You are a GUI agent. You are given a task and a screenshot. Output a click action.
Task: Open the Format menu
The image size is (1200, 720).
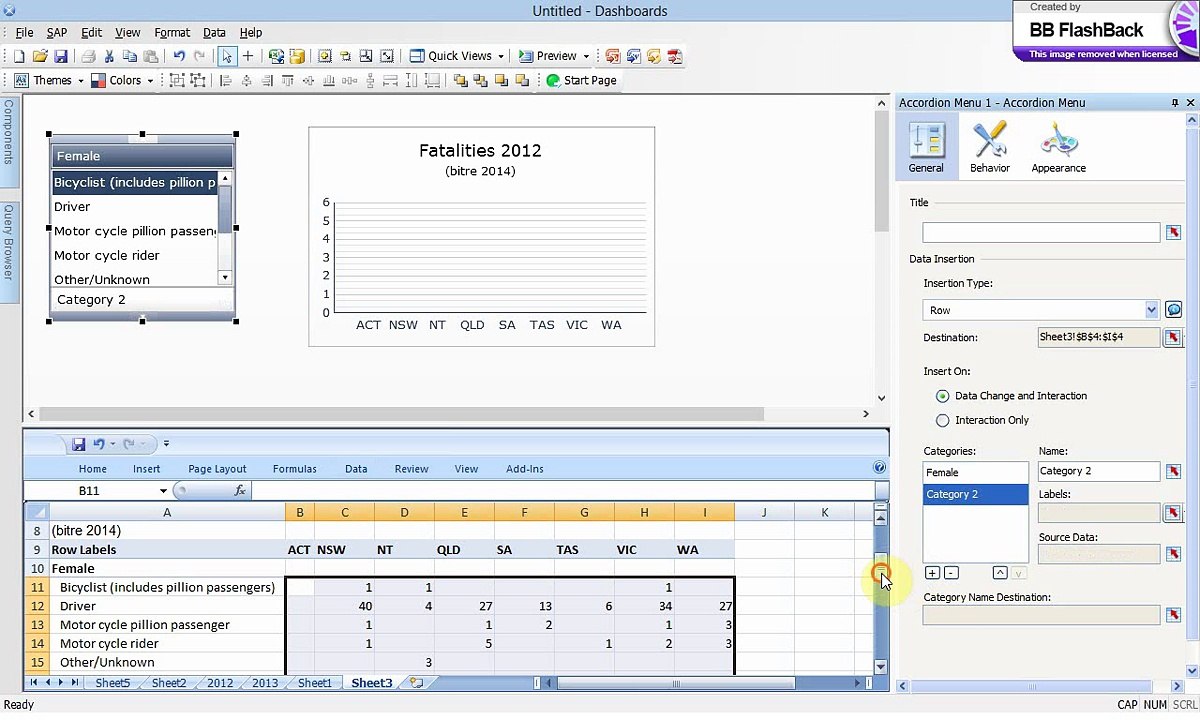(172, 33)
